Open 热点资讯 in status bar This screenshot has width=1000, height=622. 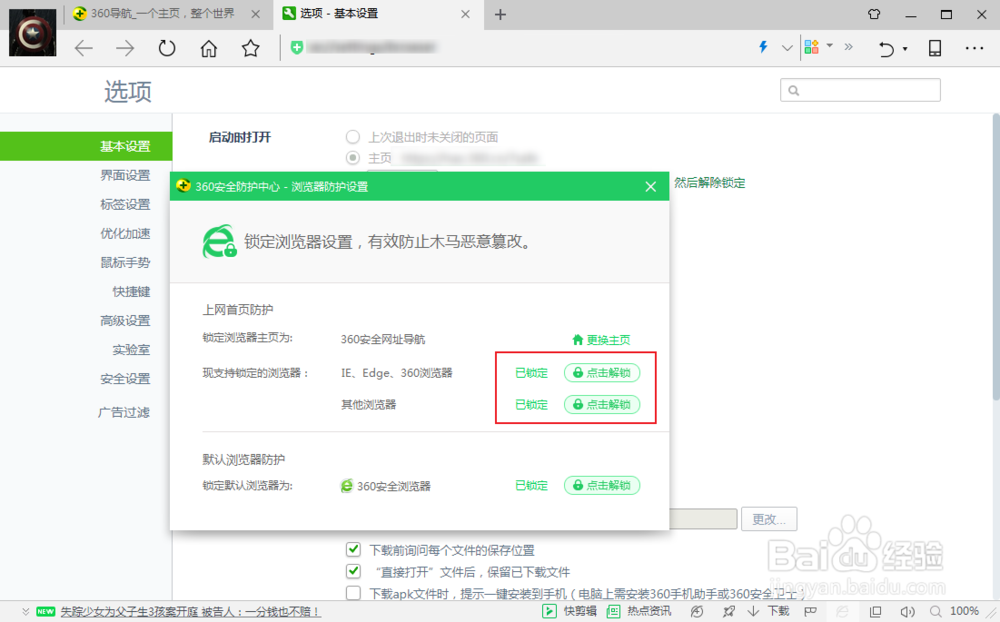click(639, 611)
